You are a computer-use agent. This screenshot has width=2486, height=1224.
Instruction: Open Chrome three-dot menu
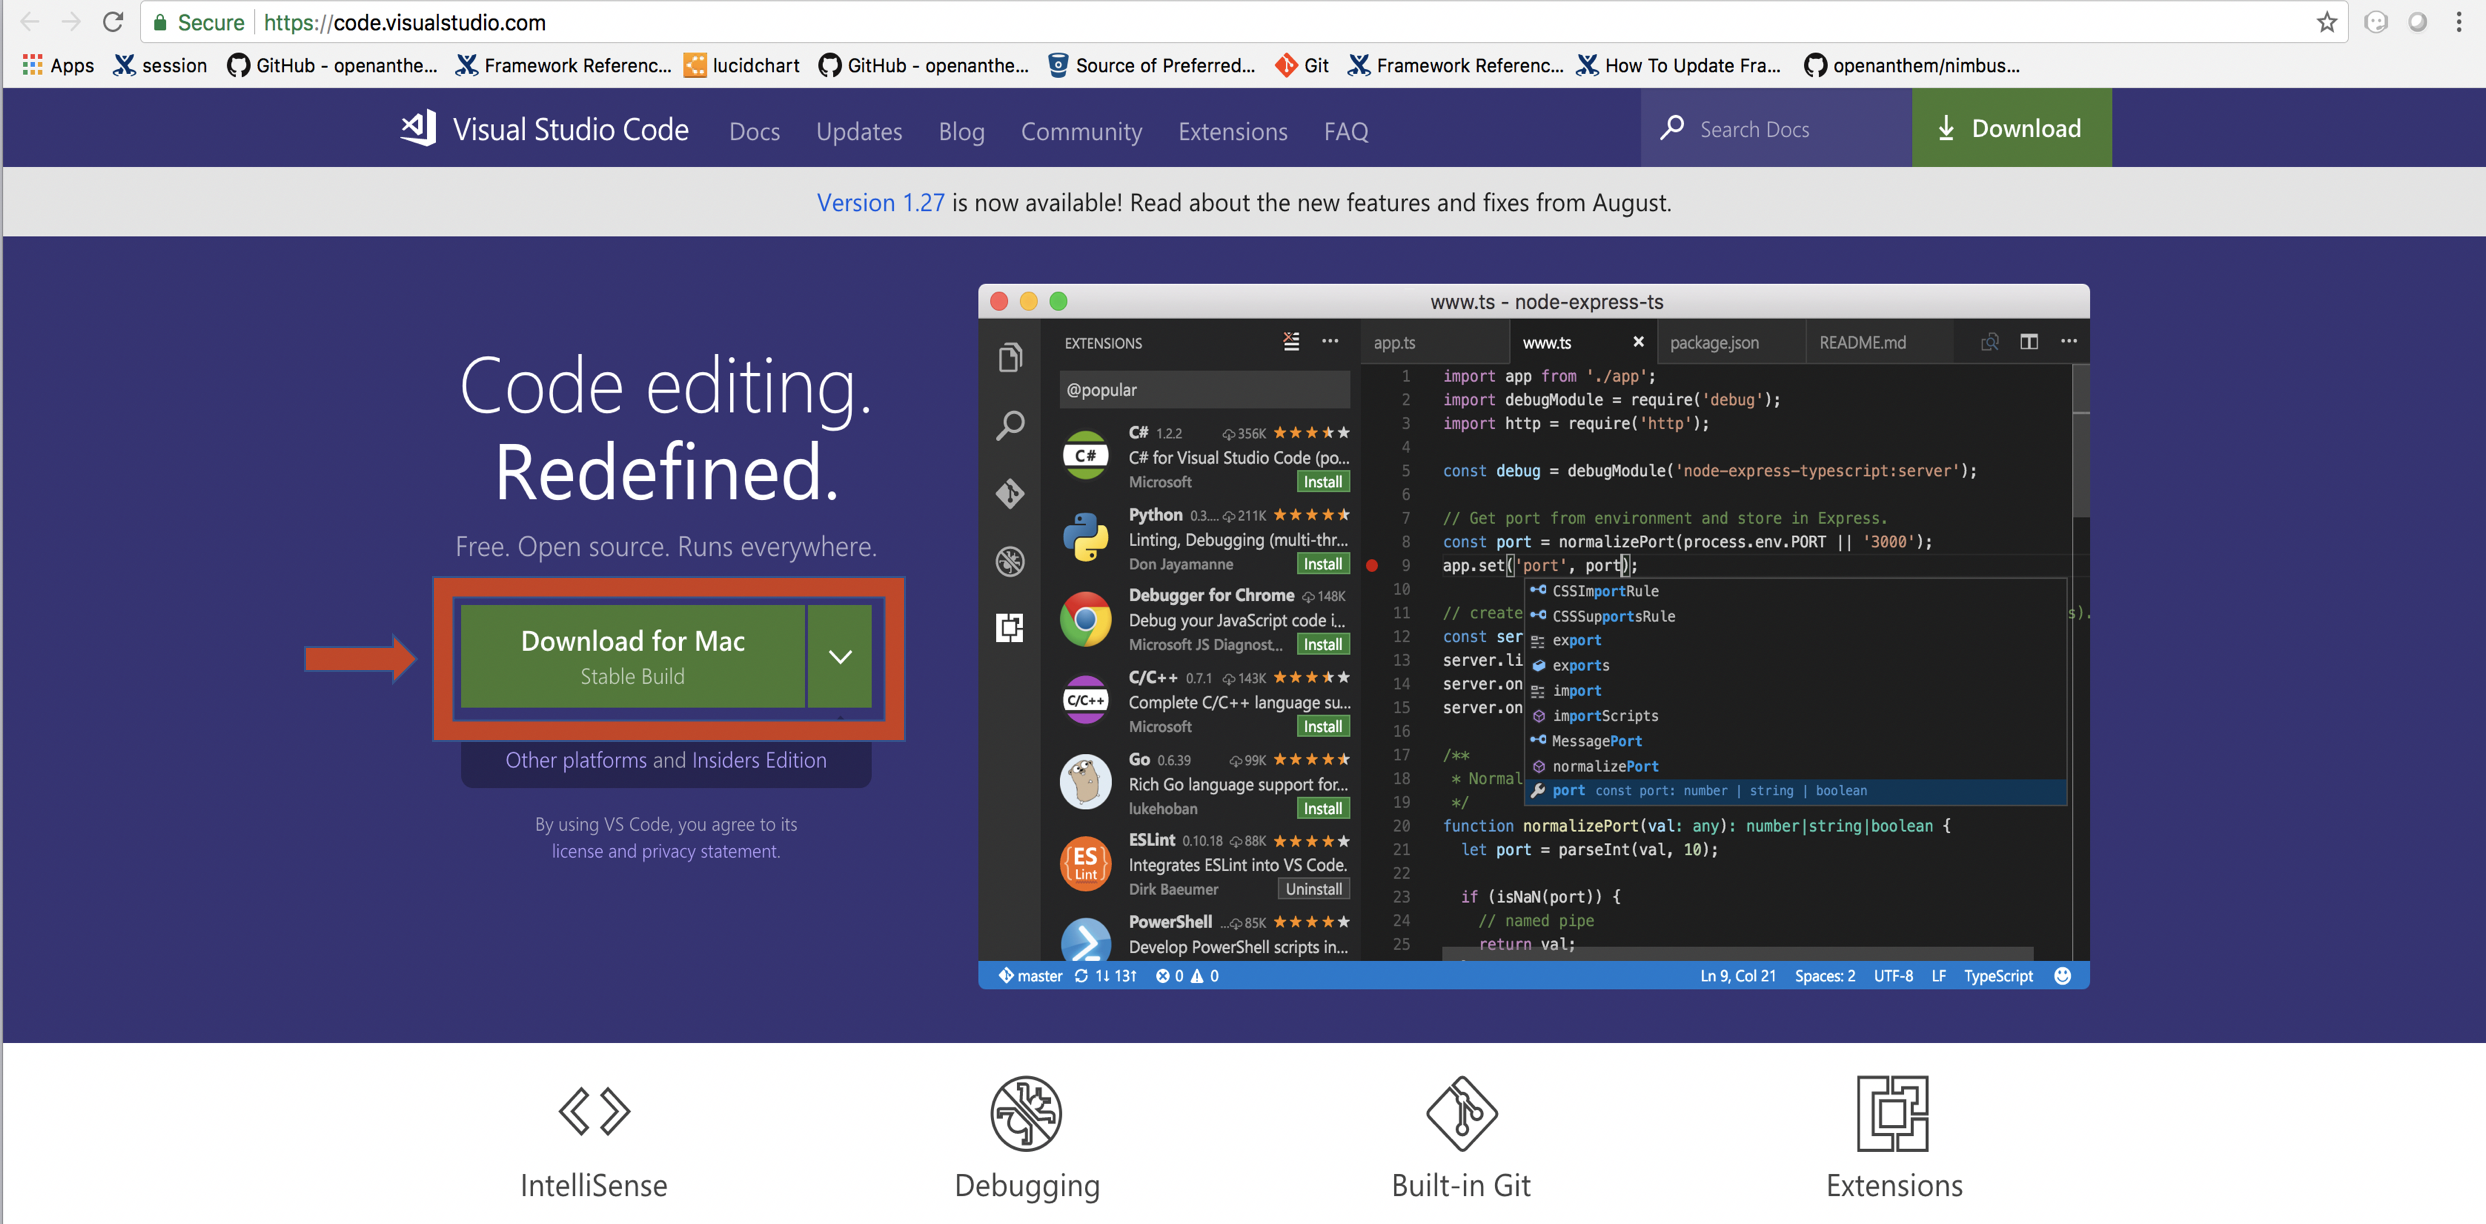click(2459, 22)
